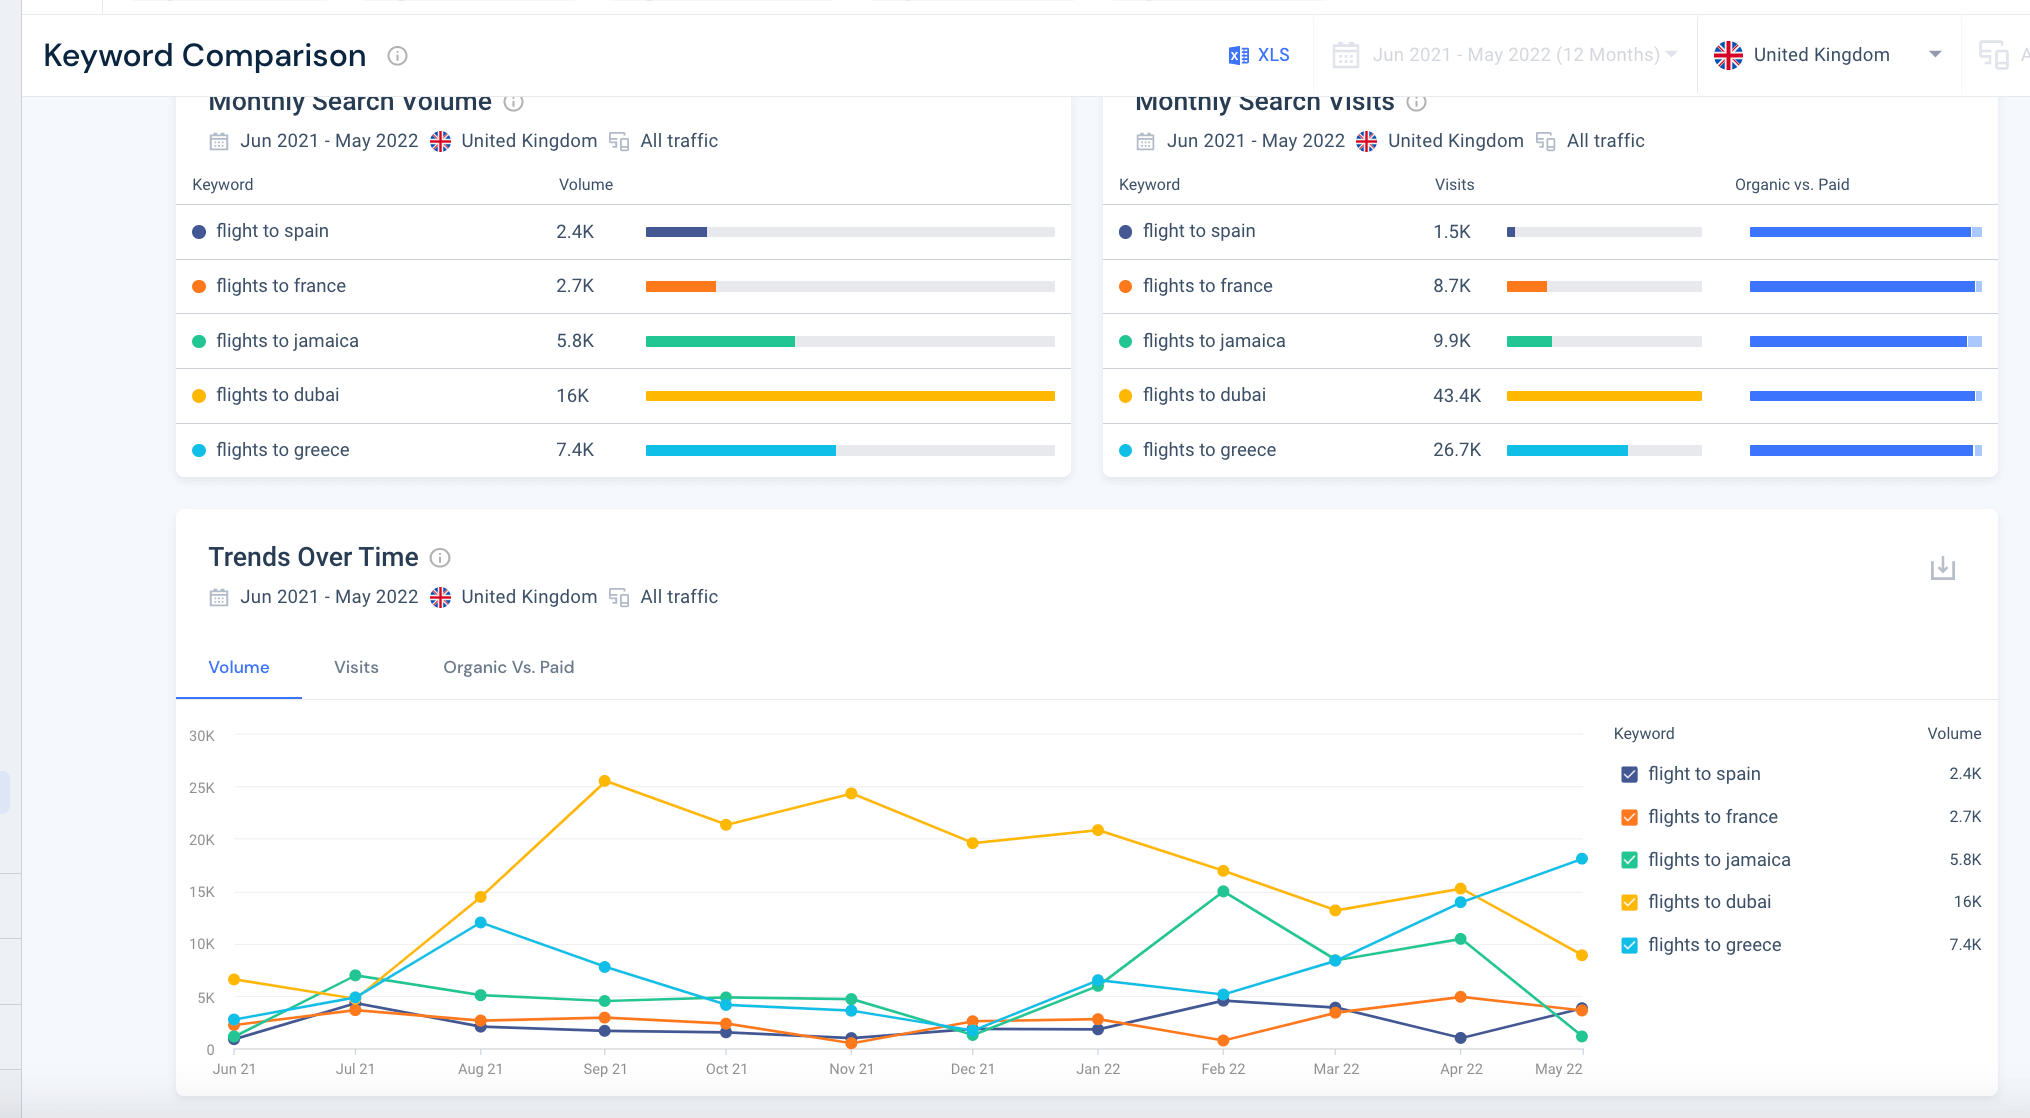Click the info icon beside Monthly Search Visits

pos(1417,103)
